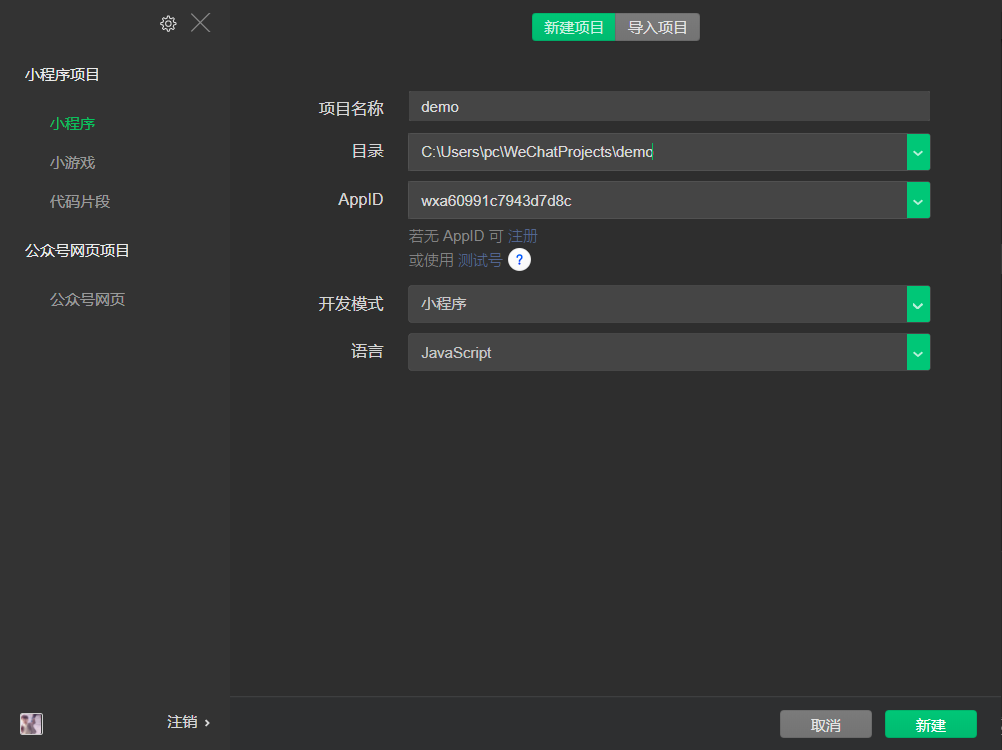Click 注销 to log out
The width and height of the screenshot is (1002, 750).
pyautogui.click(x=189, y=722)
